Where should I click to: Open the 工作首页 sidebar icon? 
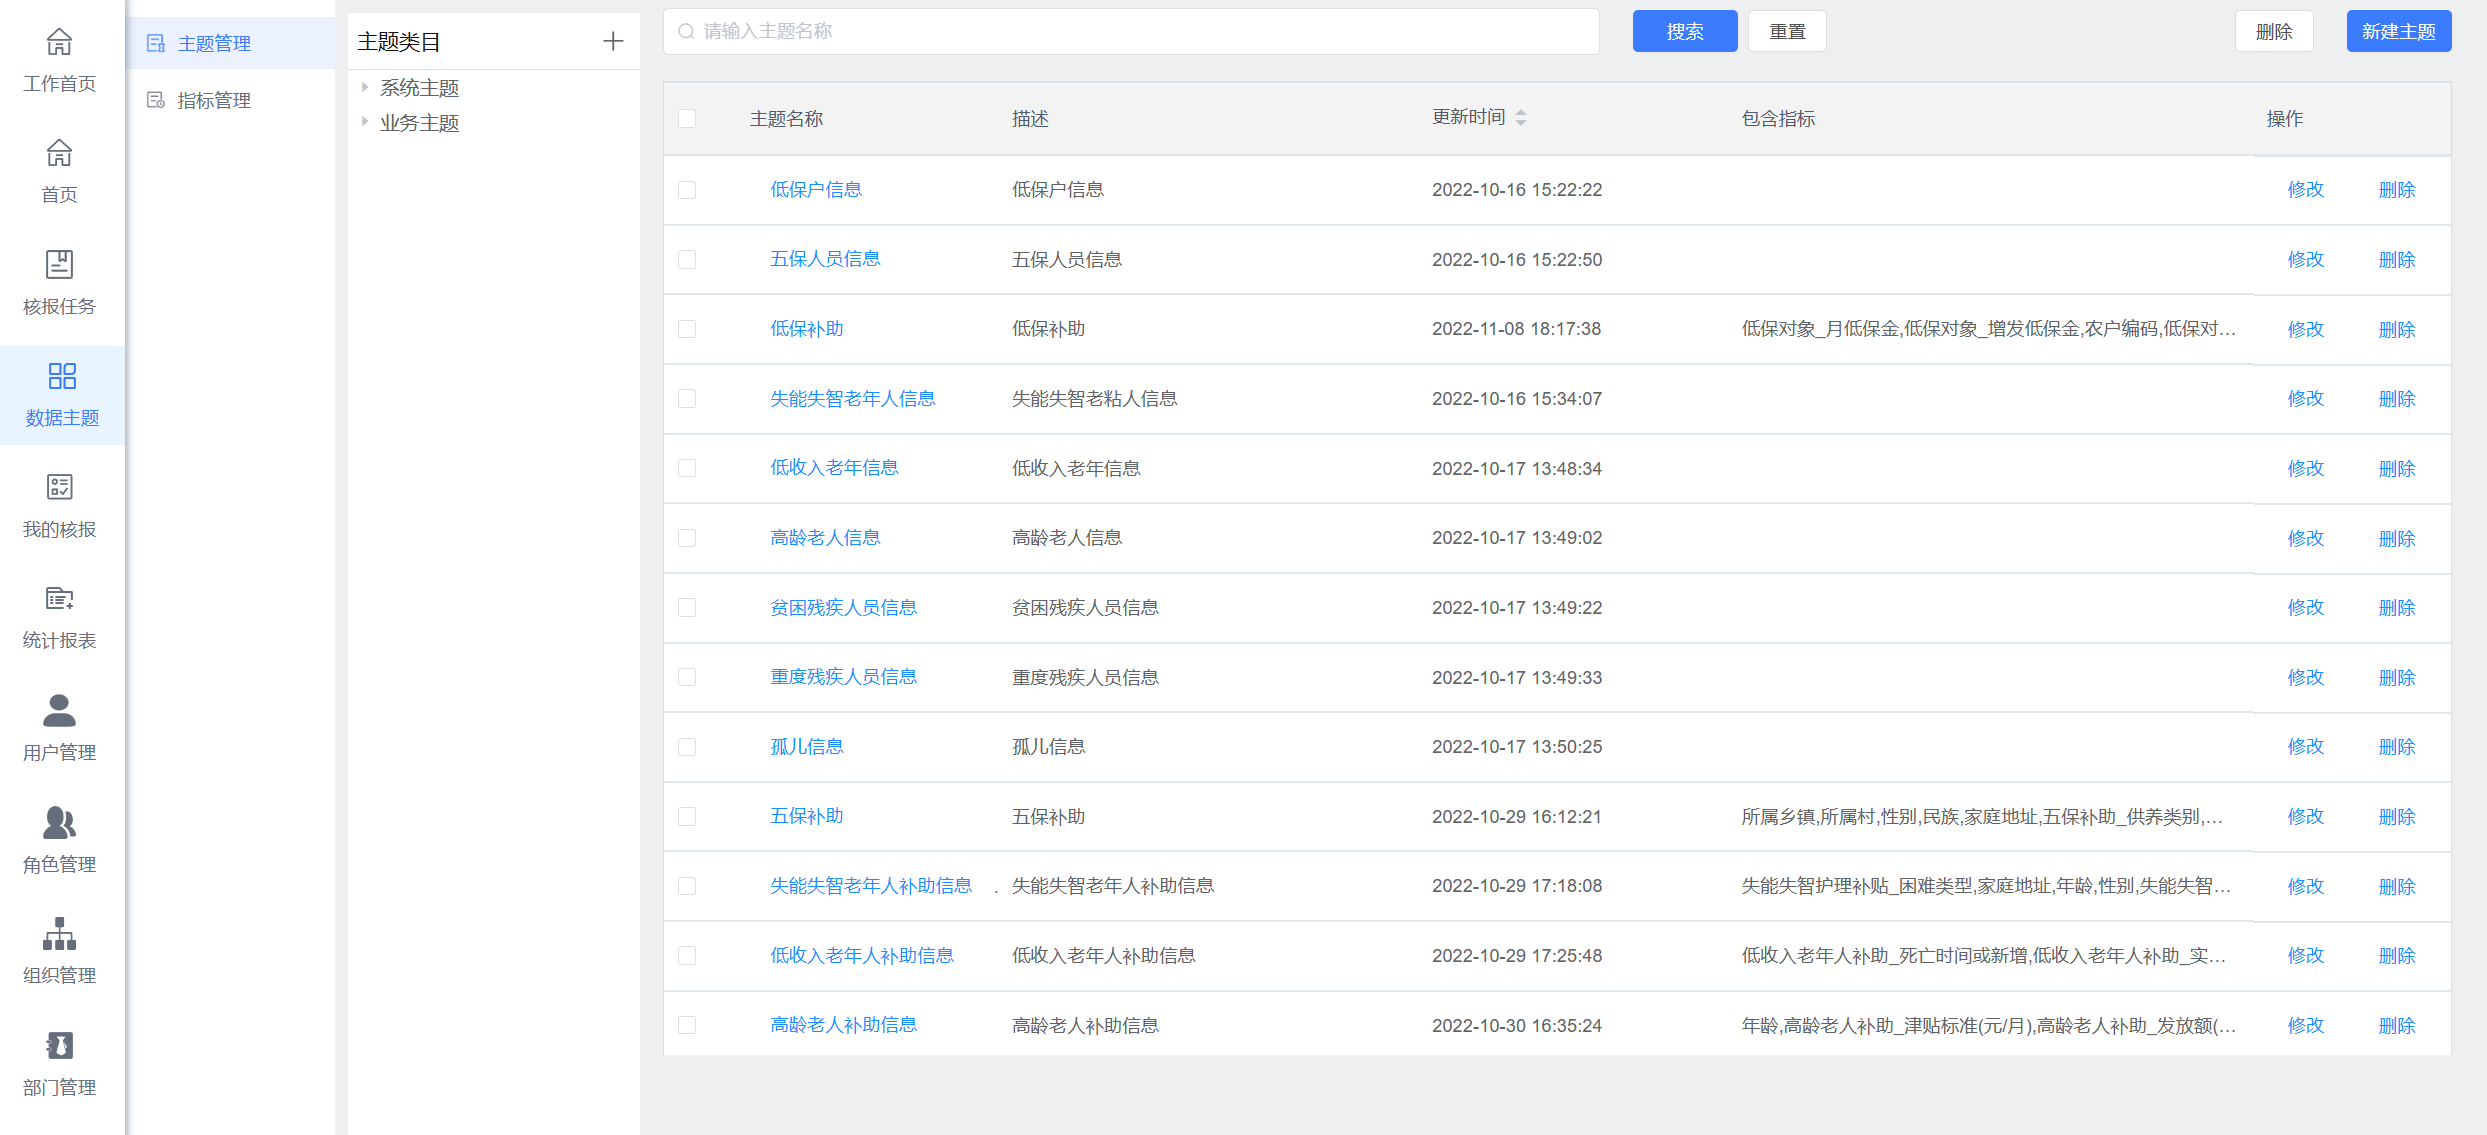59,42
